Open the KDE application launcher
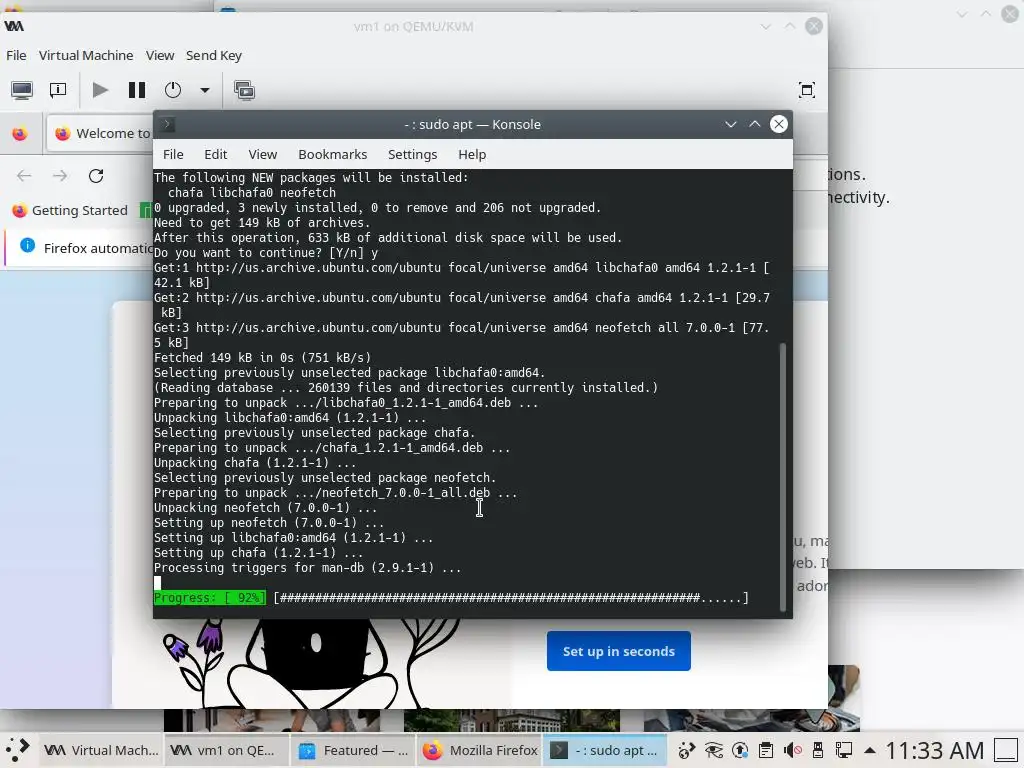Screen dimensions: 1024x768 [x=18, y=750]
